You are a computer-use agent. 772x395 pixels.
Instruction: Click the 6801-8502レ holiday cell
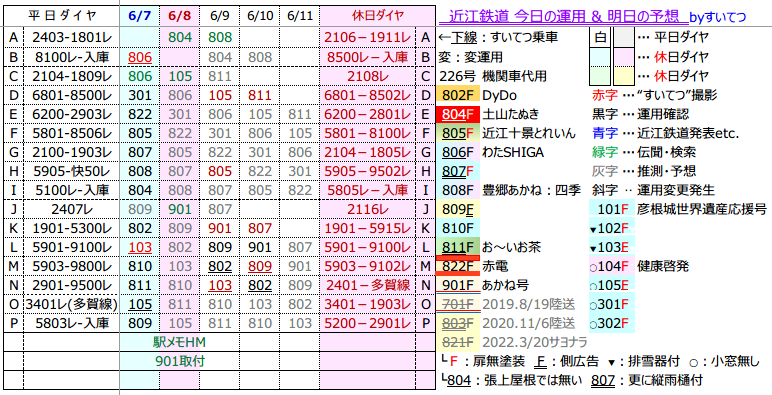click(368, 96)
